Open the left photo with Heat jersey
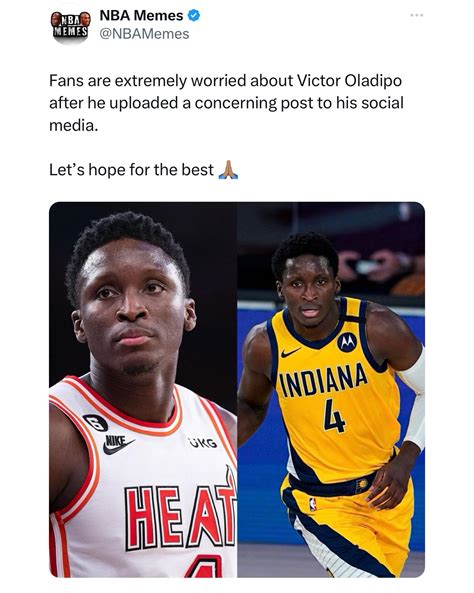Screen dimensions: 474x593 [x=143, y=390]
